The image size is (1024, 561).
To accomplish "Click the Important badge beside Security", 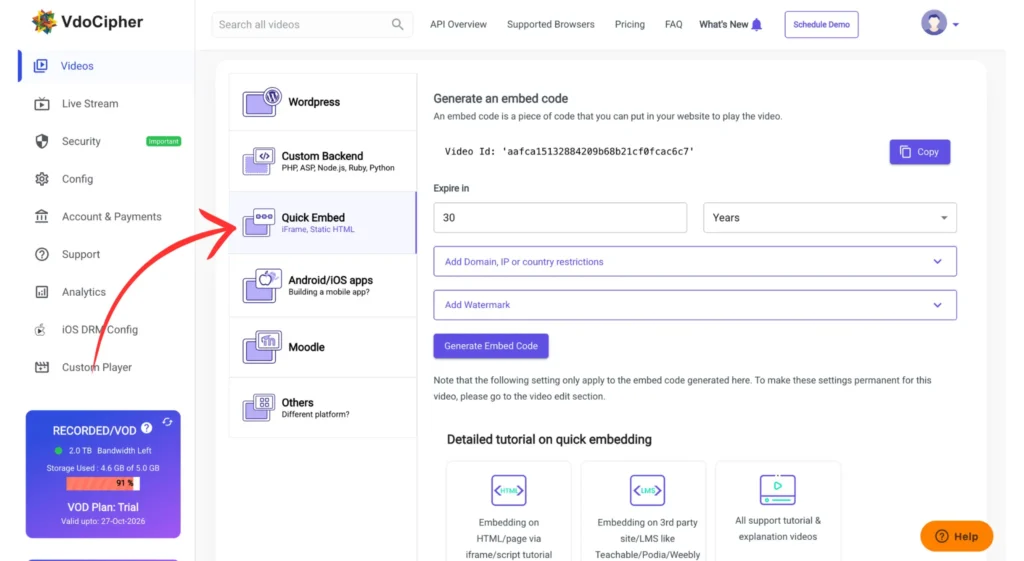I will pos(163,141).
